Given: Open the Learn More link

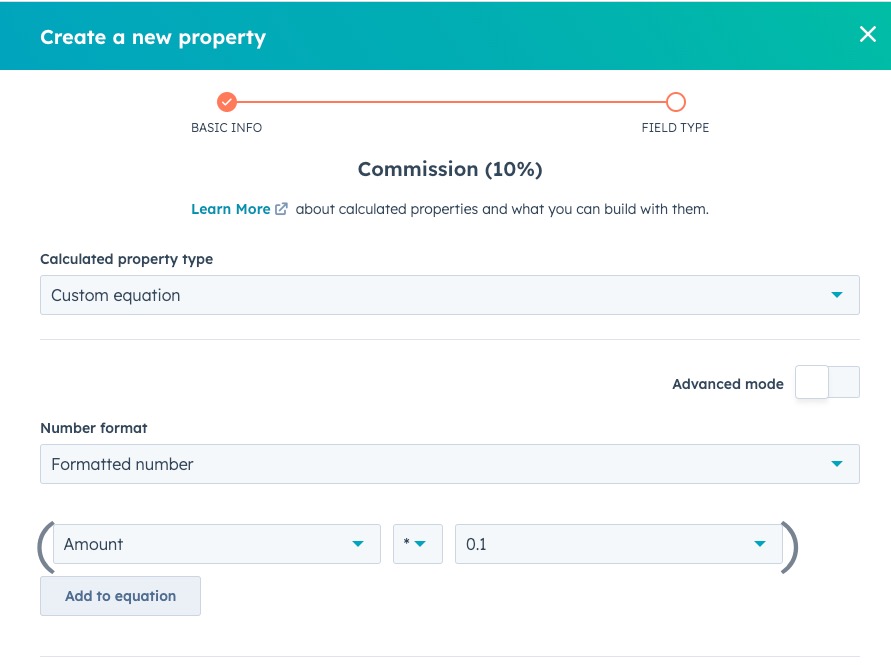Looking at the screenshot, I should coord(231,209).
